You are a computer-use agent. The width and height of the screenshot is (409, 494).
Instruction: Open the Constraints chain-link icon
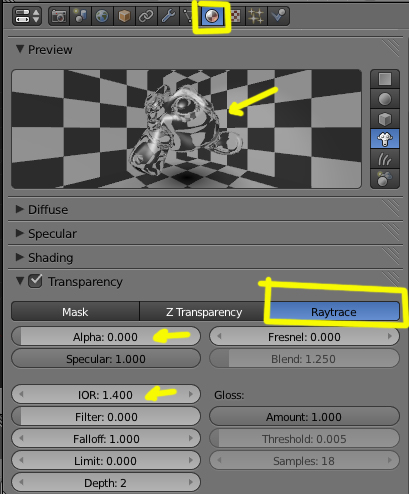pyautogui.click(x=146, y=16)
